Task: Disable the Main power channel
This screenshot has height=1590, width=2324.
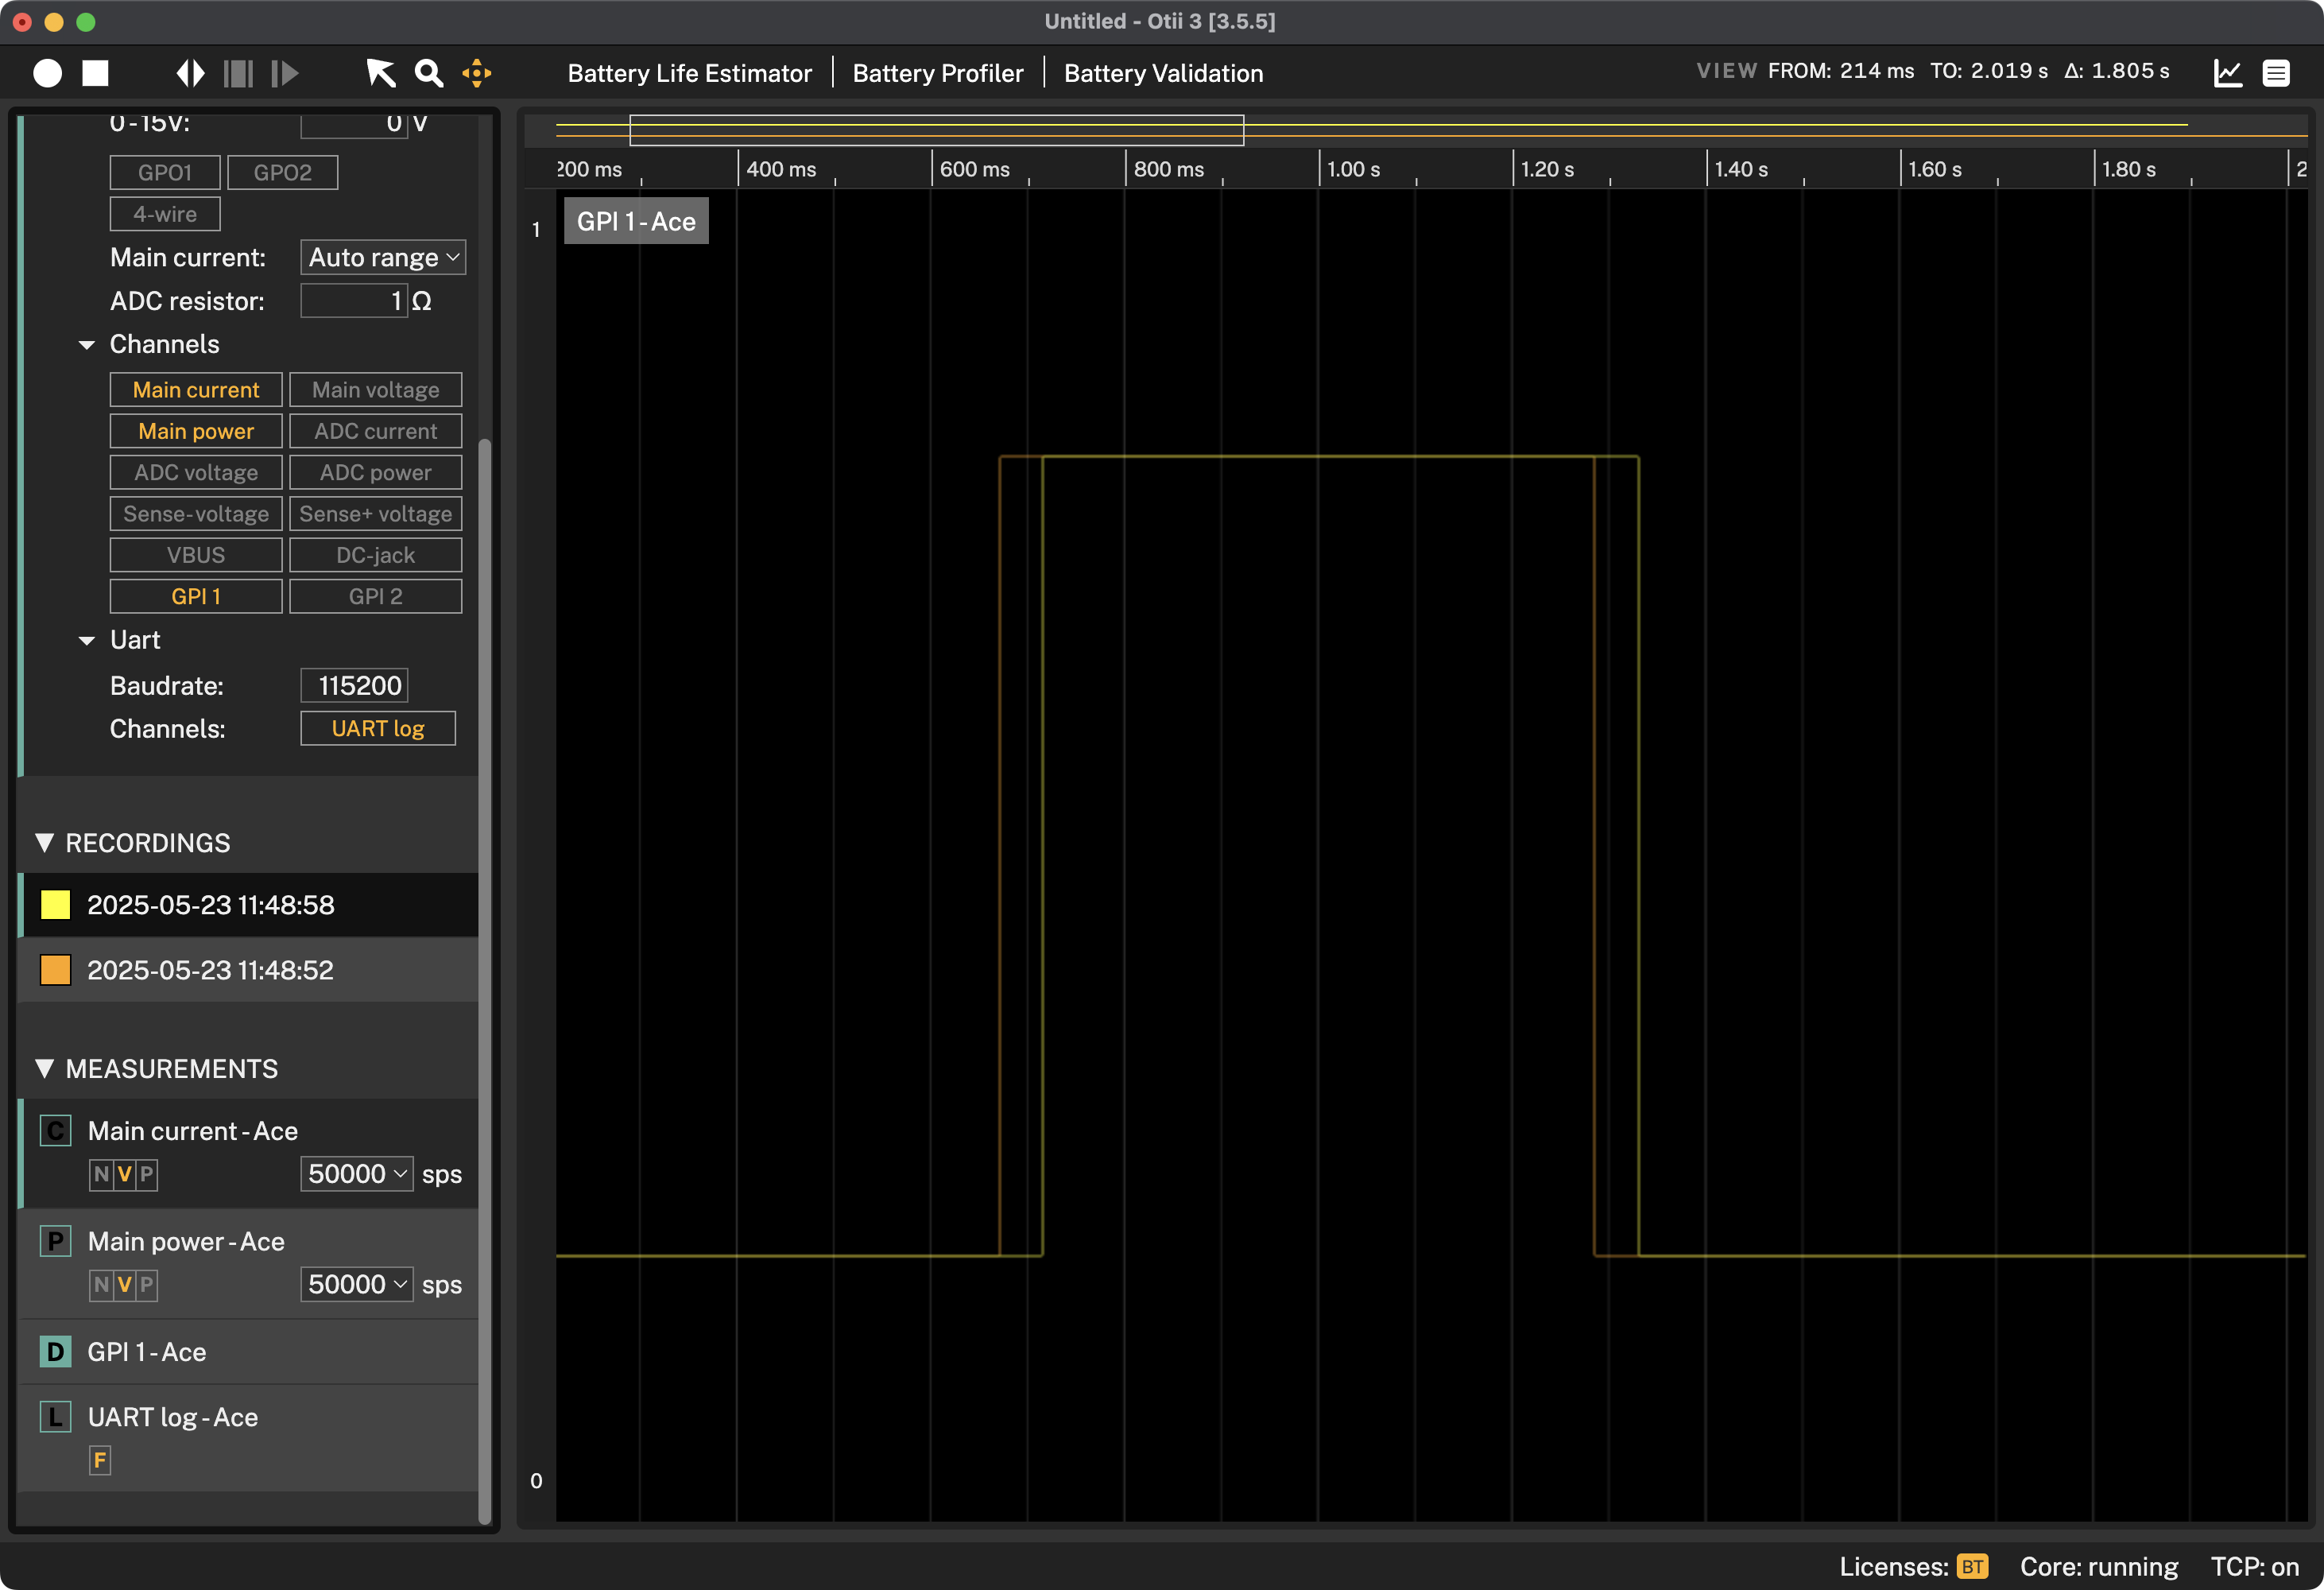Action: point(196,431)
